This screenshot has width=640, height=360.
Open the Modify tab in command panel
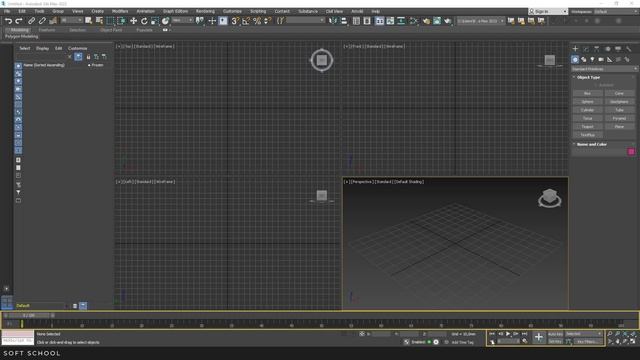[586, 49]
